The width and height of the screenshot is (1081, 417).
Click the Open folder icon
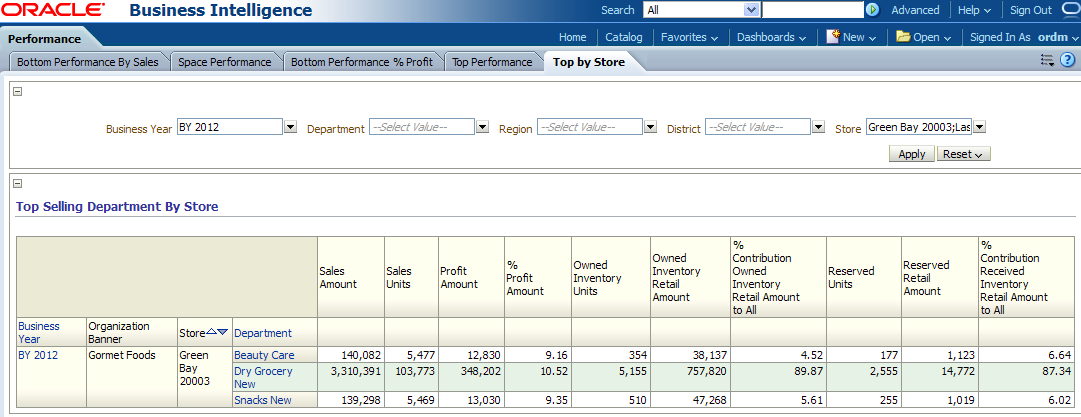click(903, 37)
